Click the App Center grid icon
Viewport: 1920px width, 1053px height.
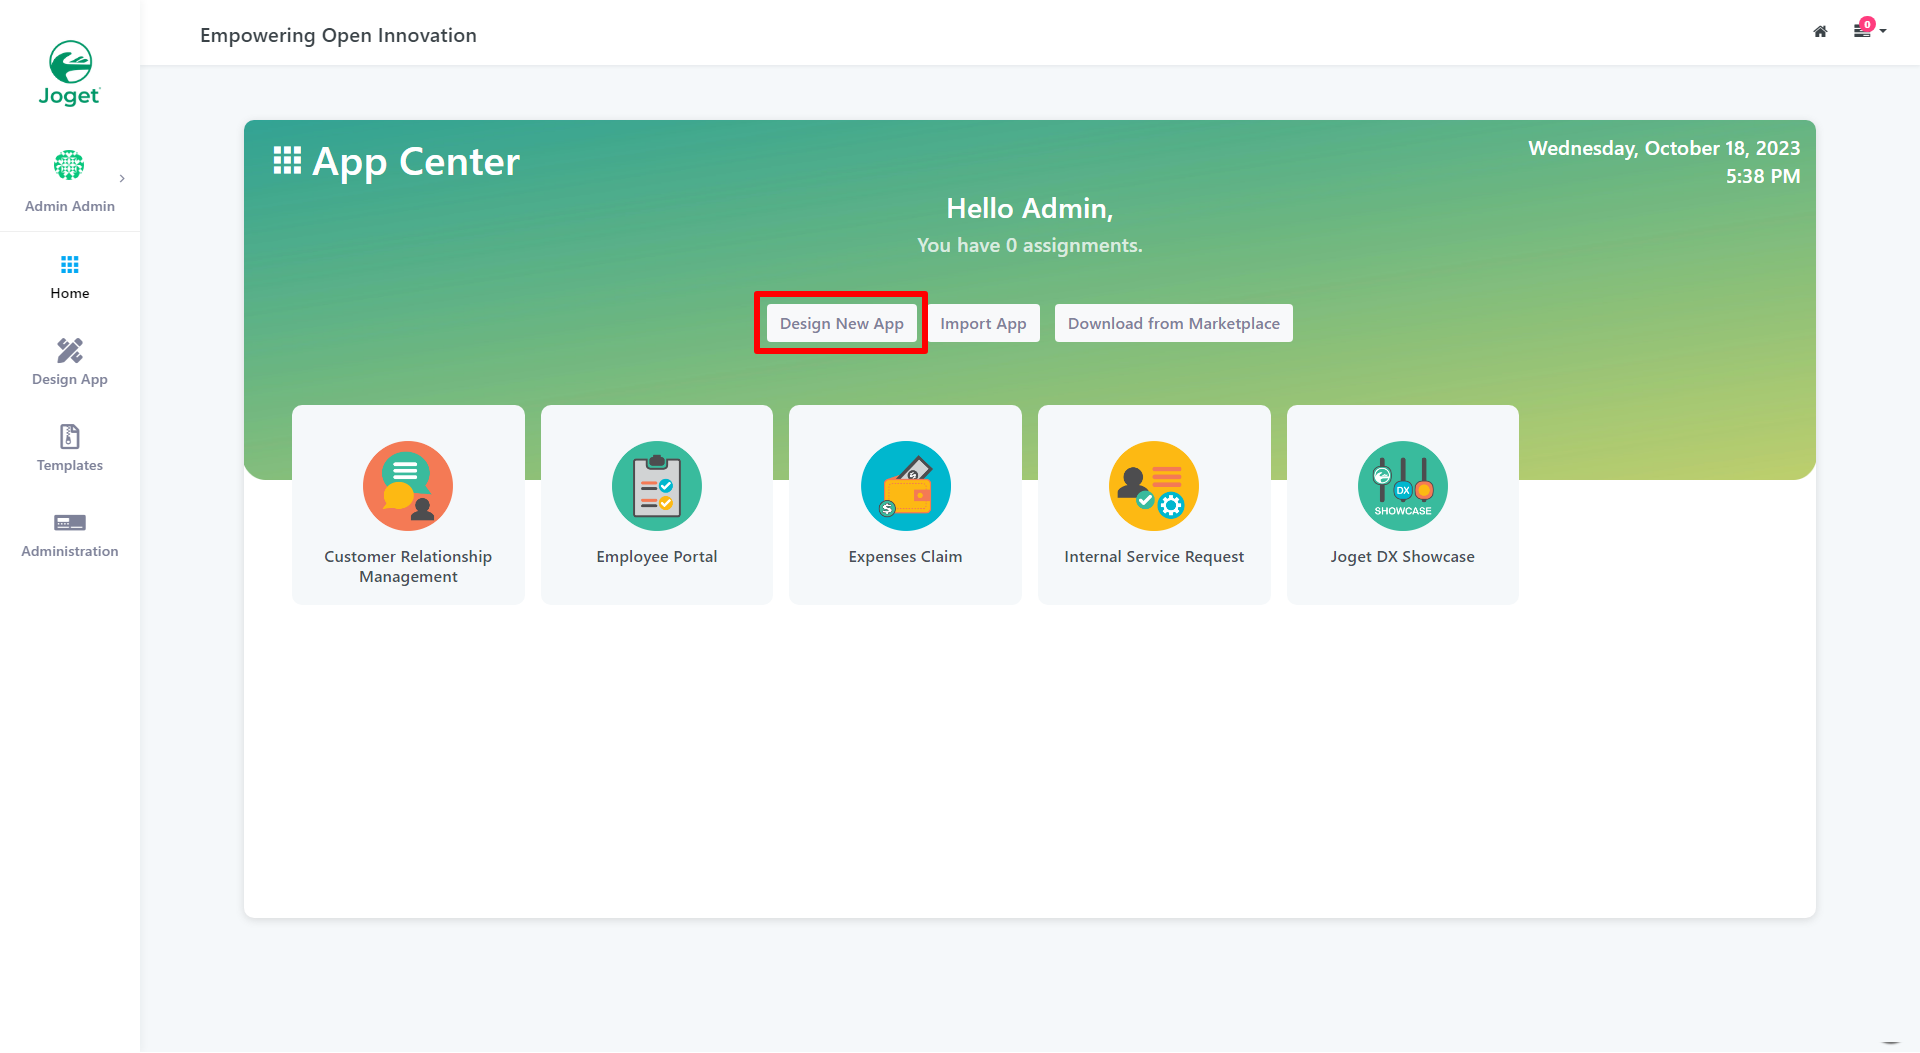point(287,161)
